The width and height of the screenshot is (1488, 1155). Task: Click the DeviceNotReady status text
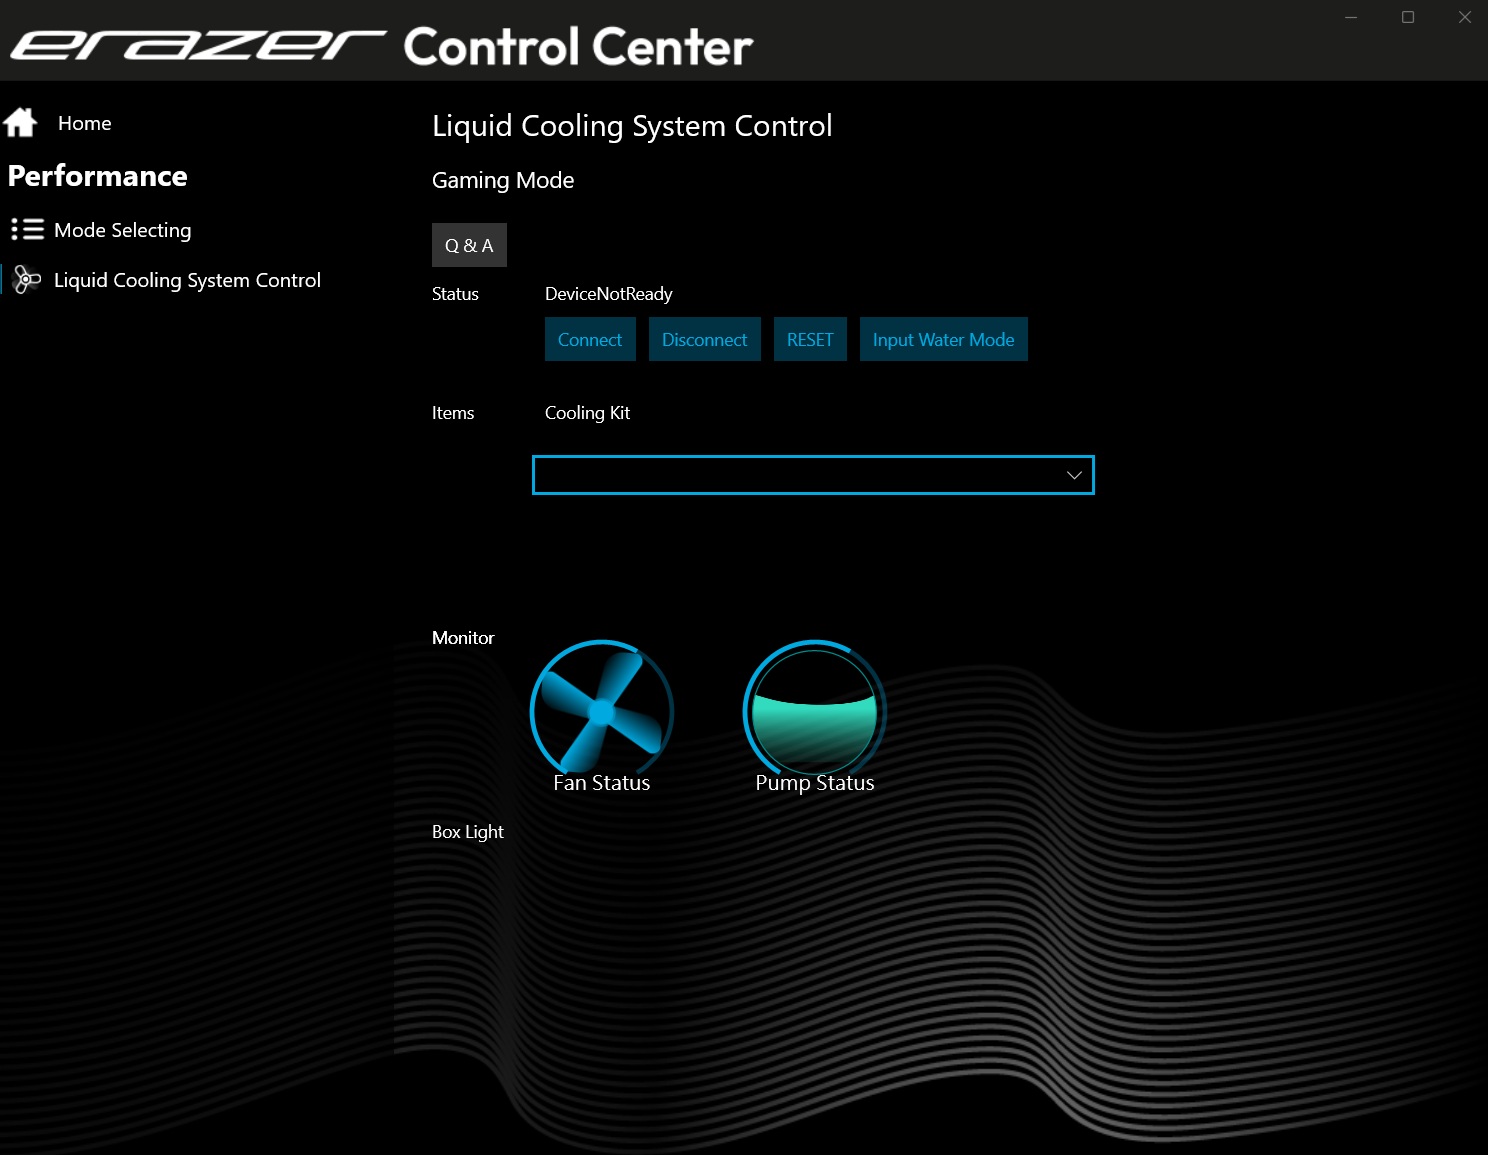(x=608, y=294)
